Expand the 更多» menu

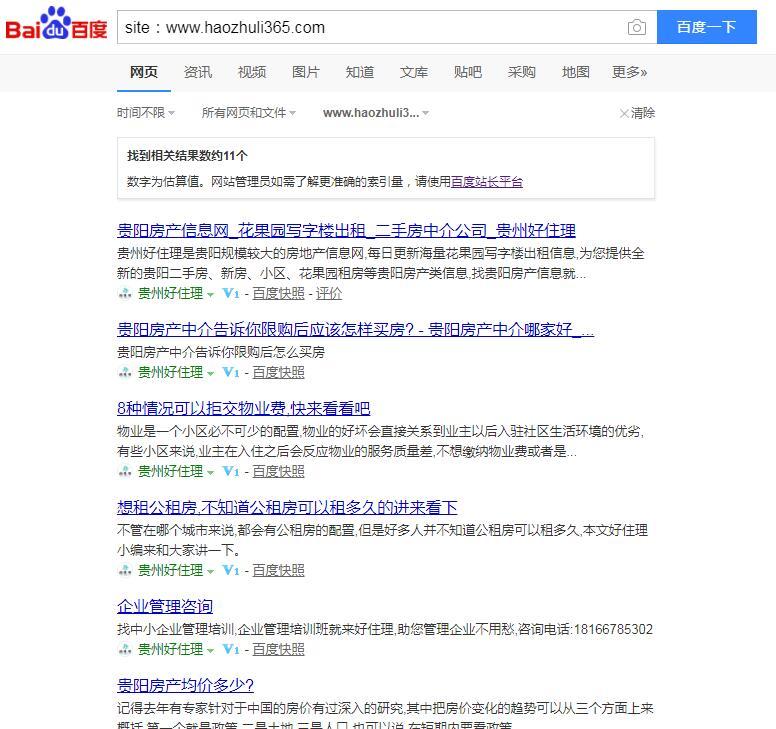click(x=630, y=72)
